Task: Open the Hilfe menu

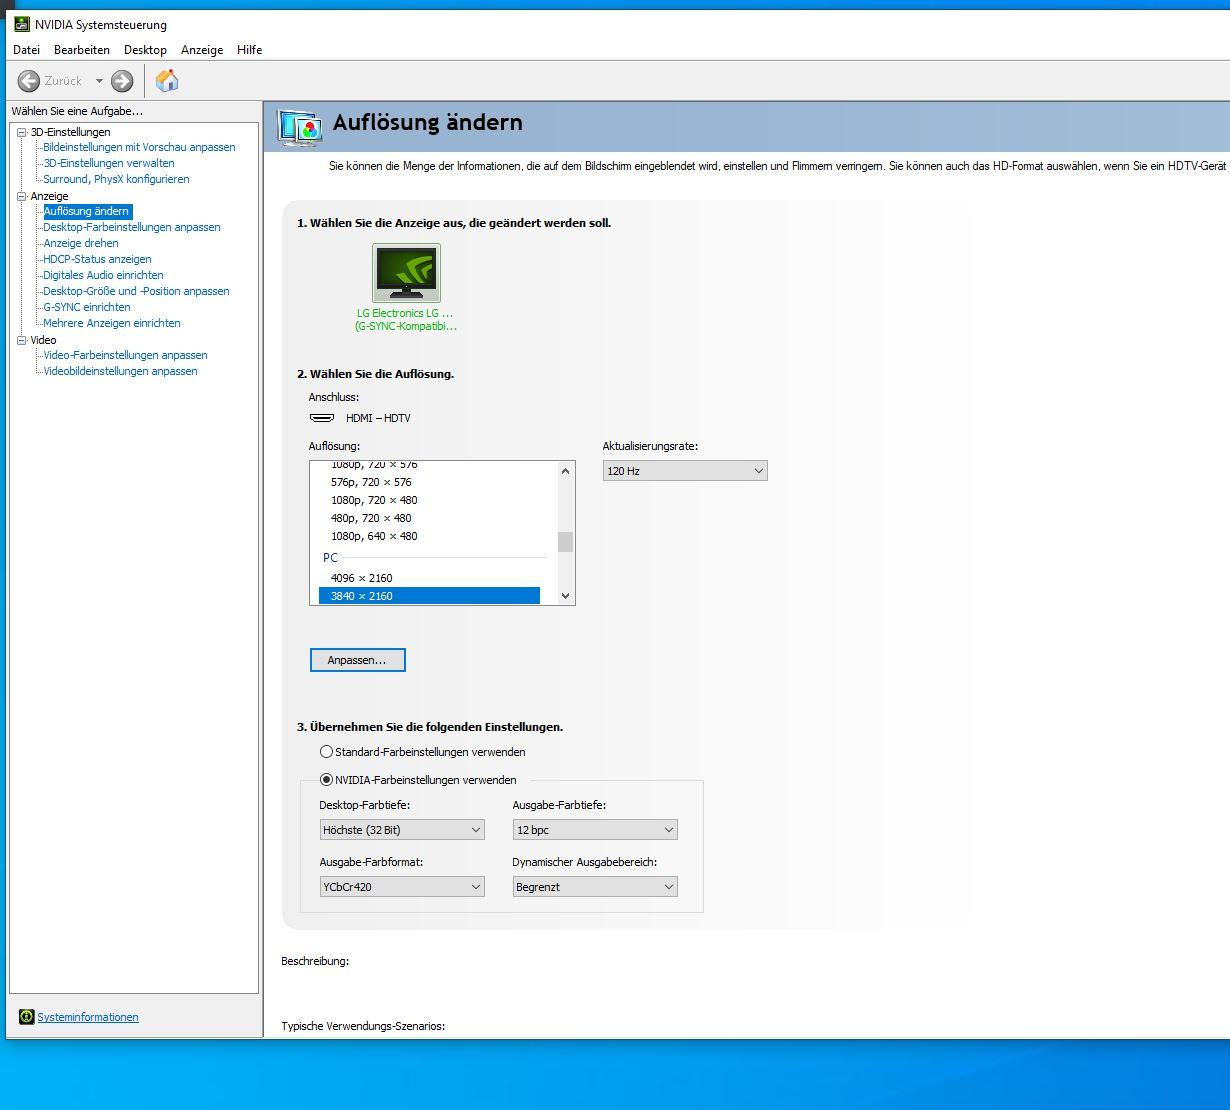Action: pyautogui.click(x=250, y=49)
